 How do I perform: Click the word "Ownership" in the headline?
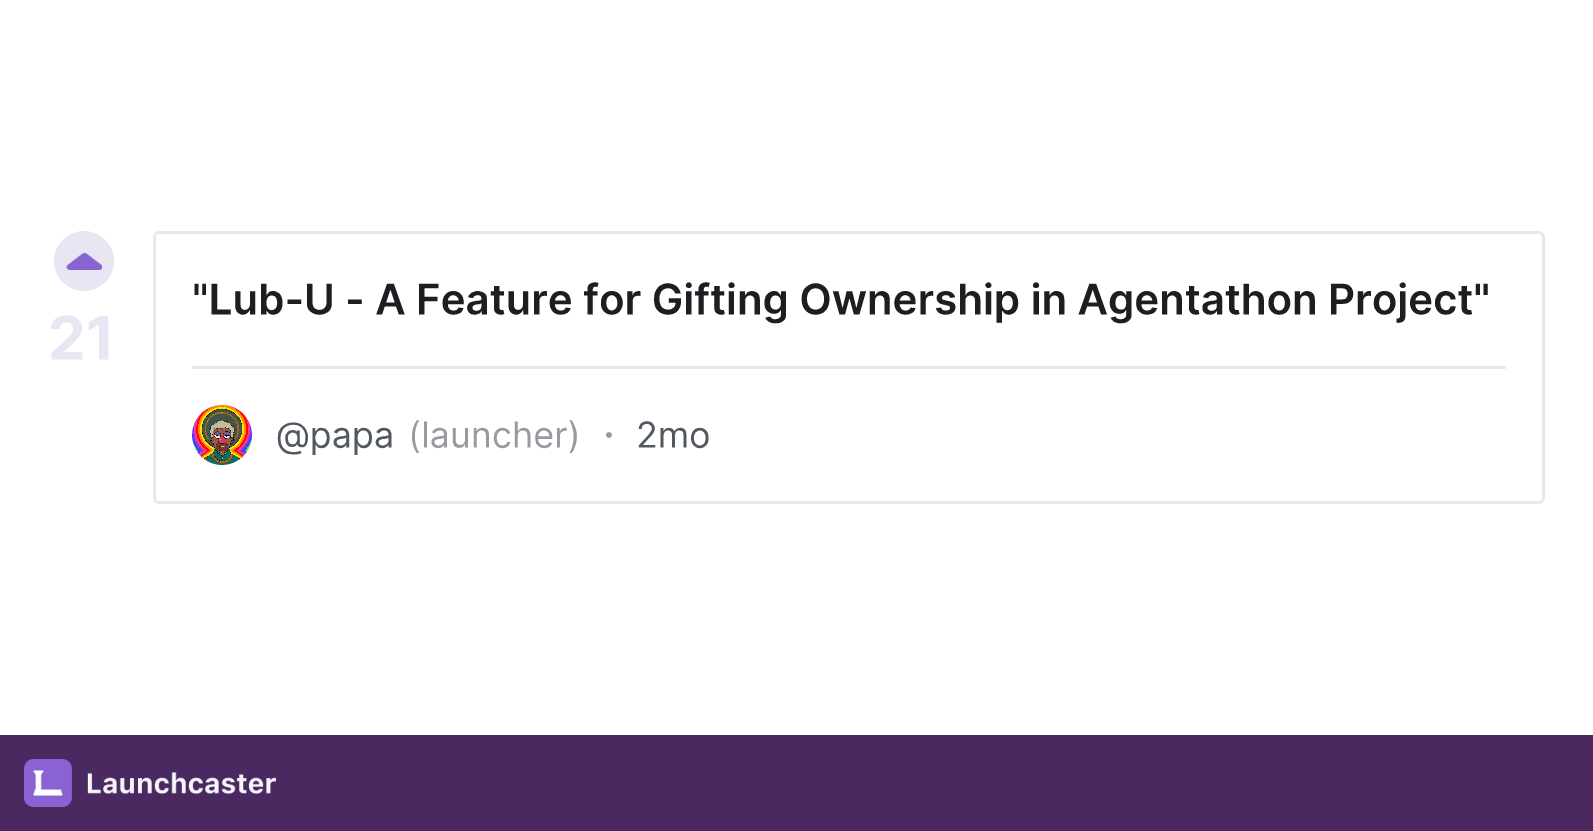pos(909,300)
